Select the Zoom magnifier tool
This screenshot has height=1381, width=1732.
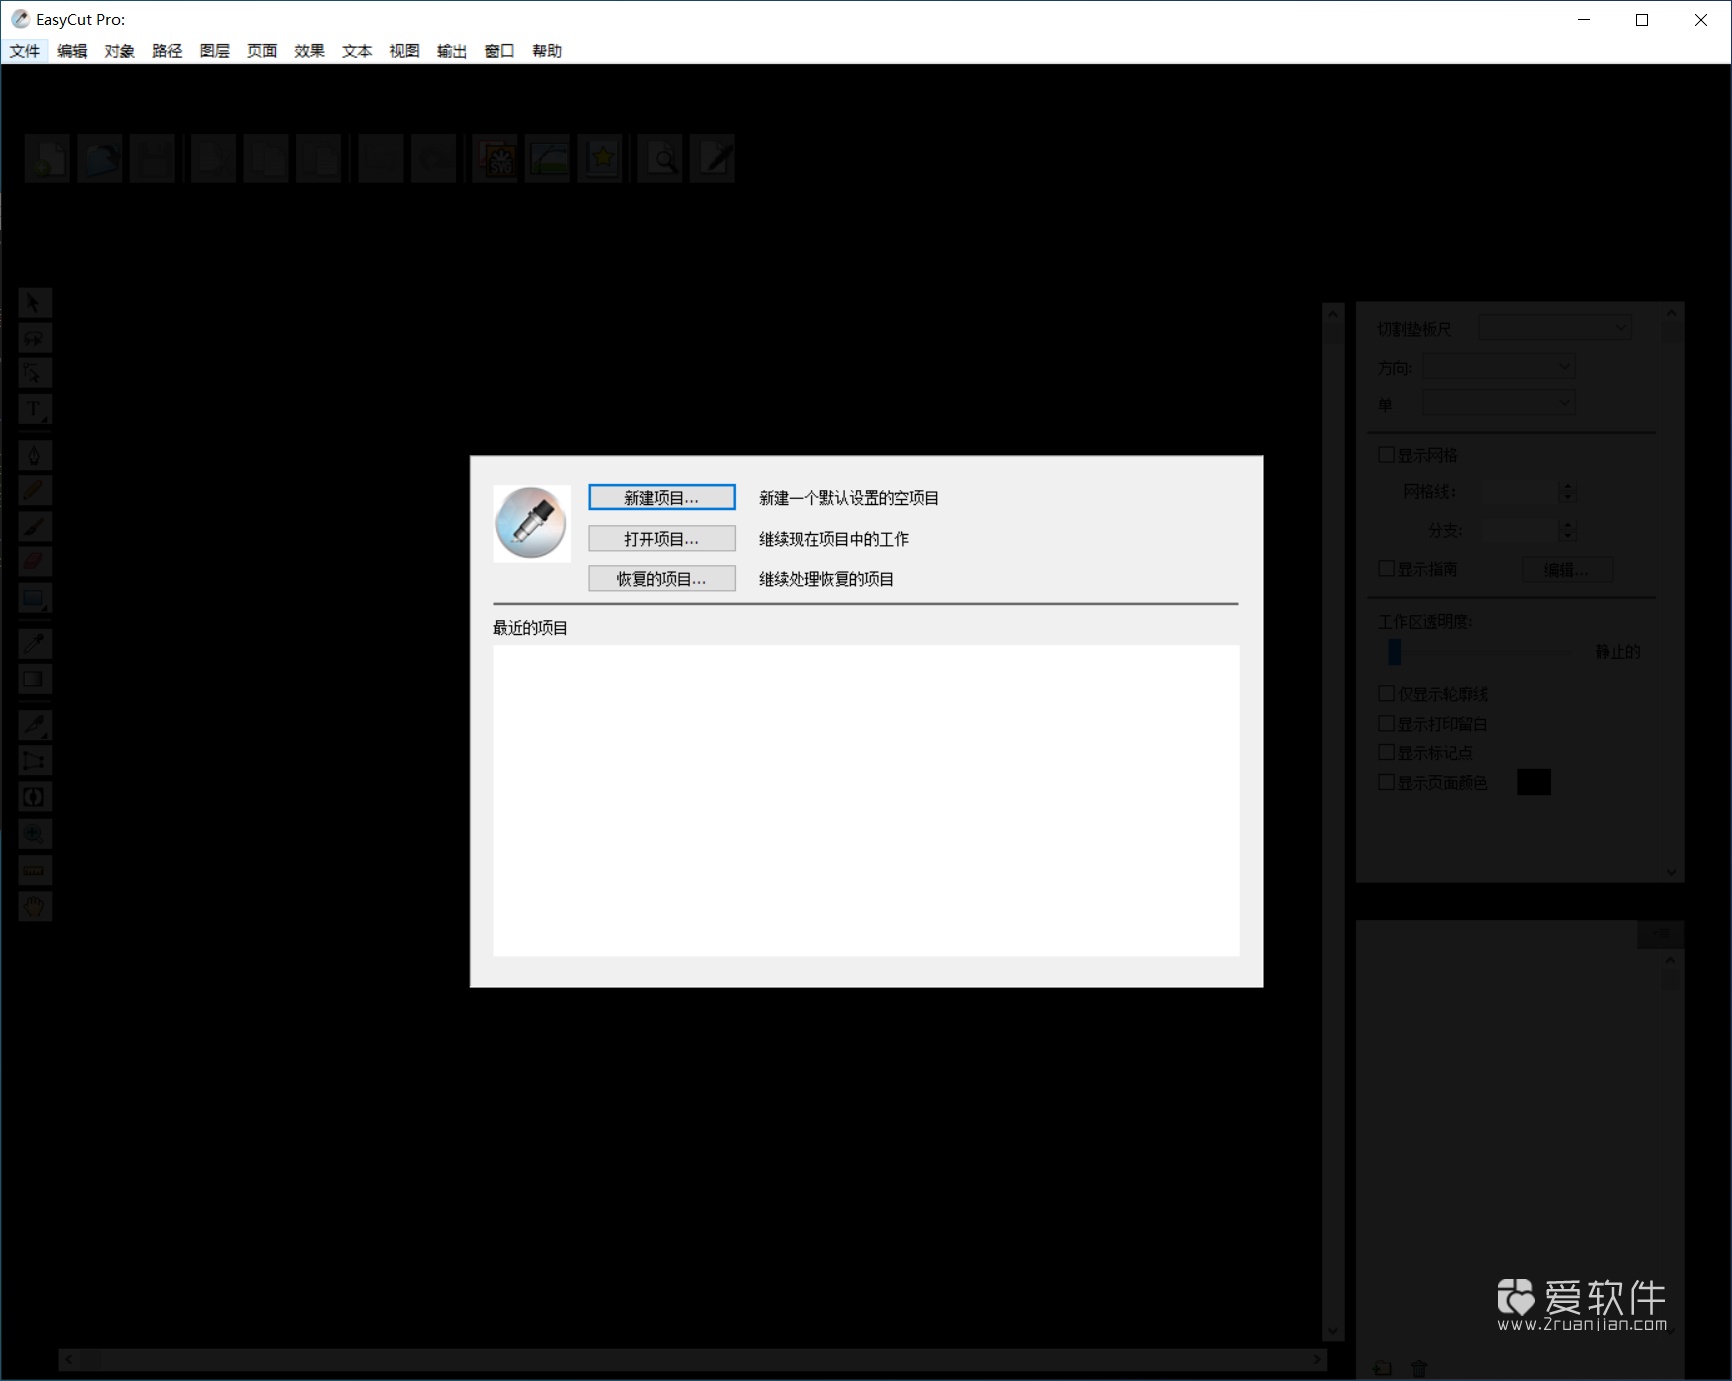(x=34, y=833)
